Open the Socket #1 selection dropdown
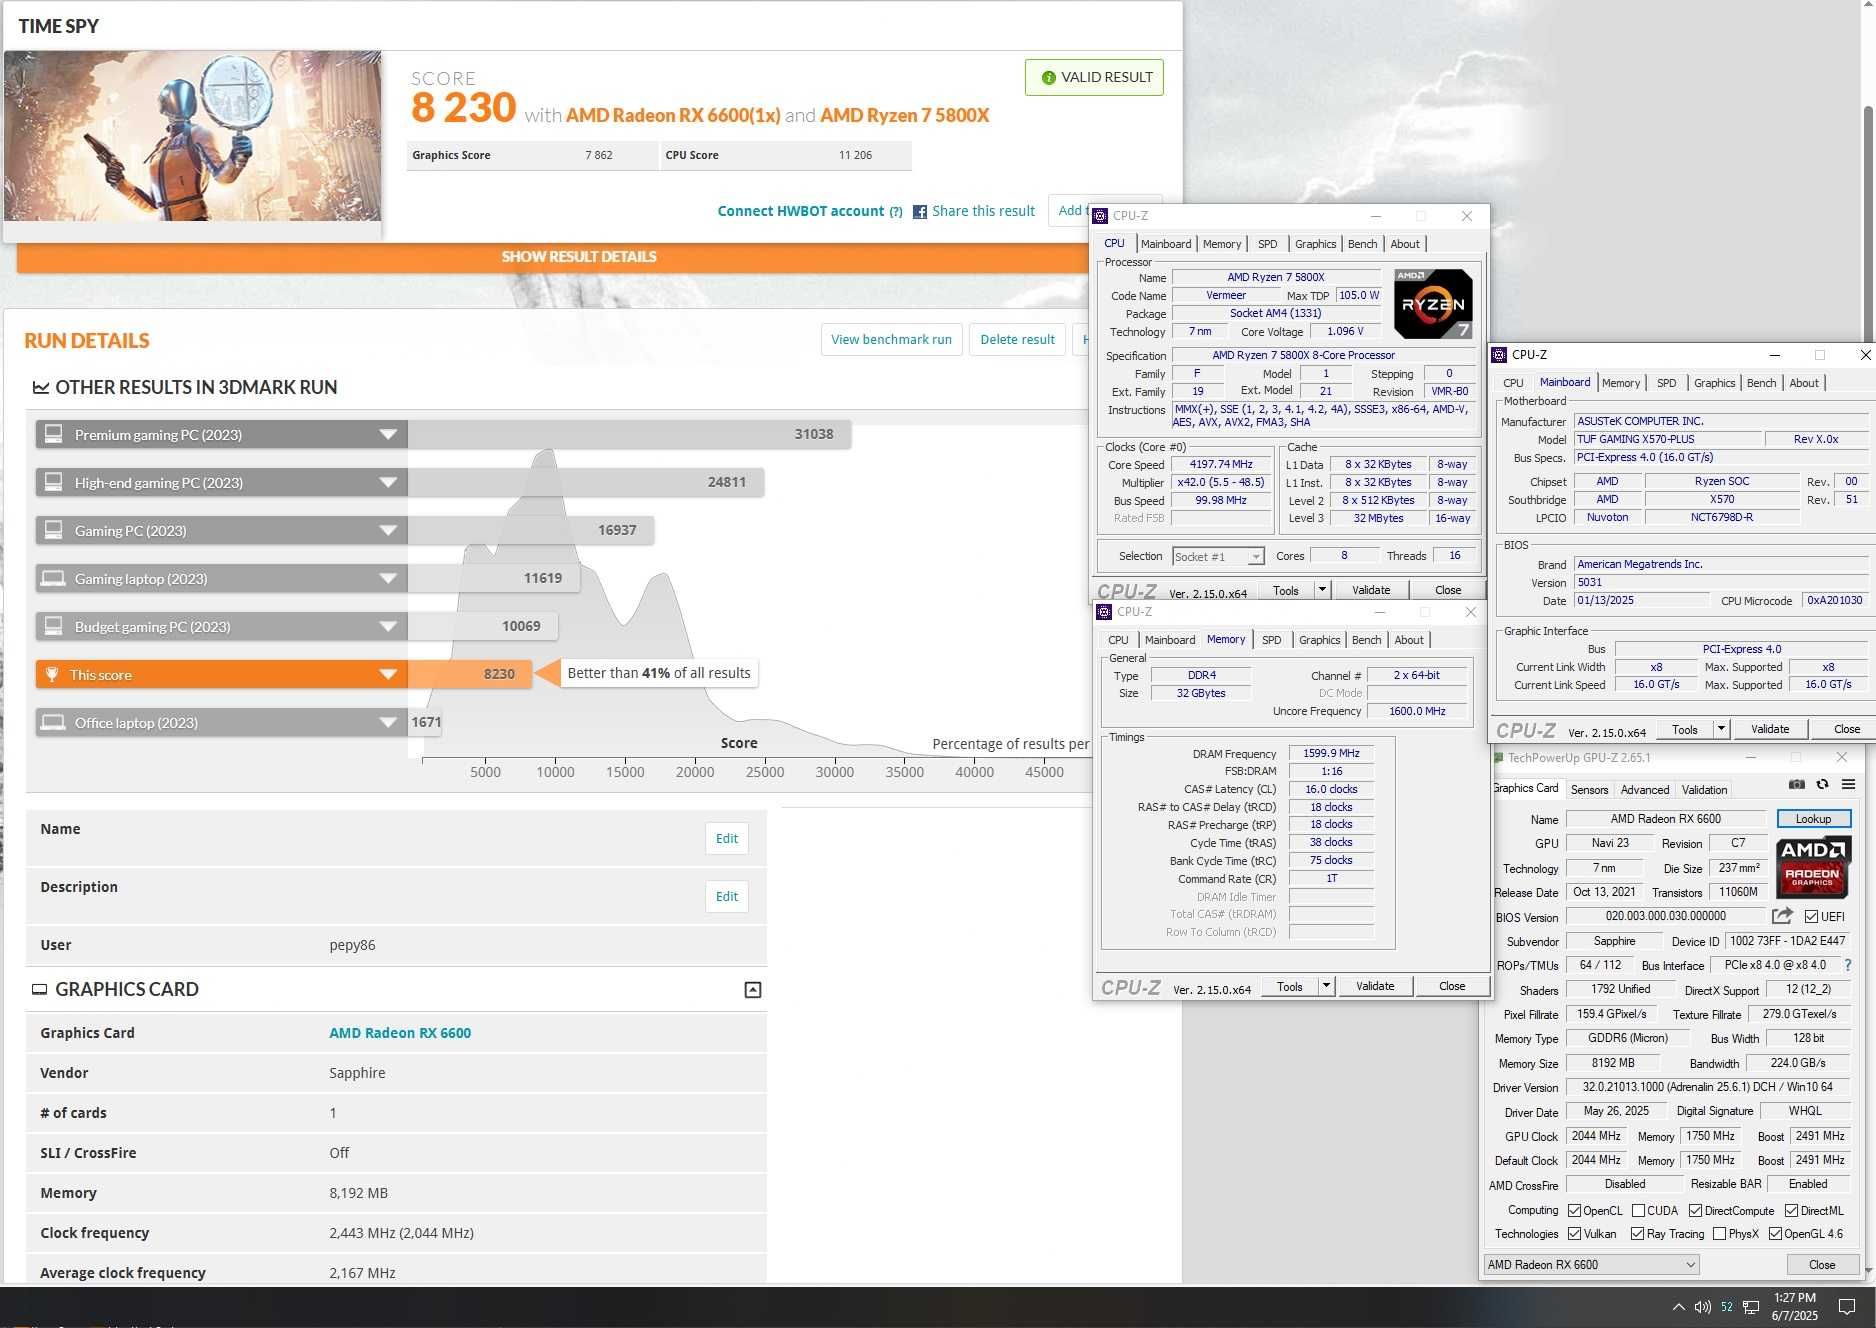This screenshot has height=1328, width=1876. [x=1218, y=556]
